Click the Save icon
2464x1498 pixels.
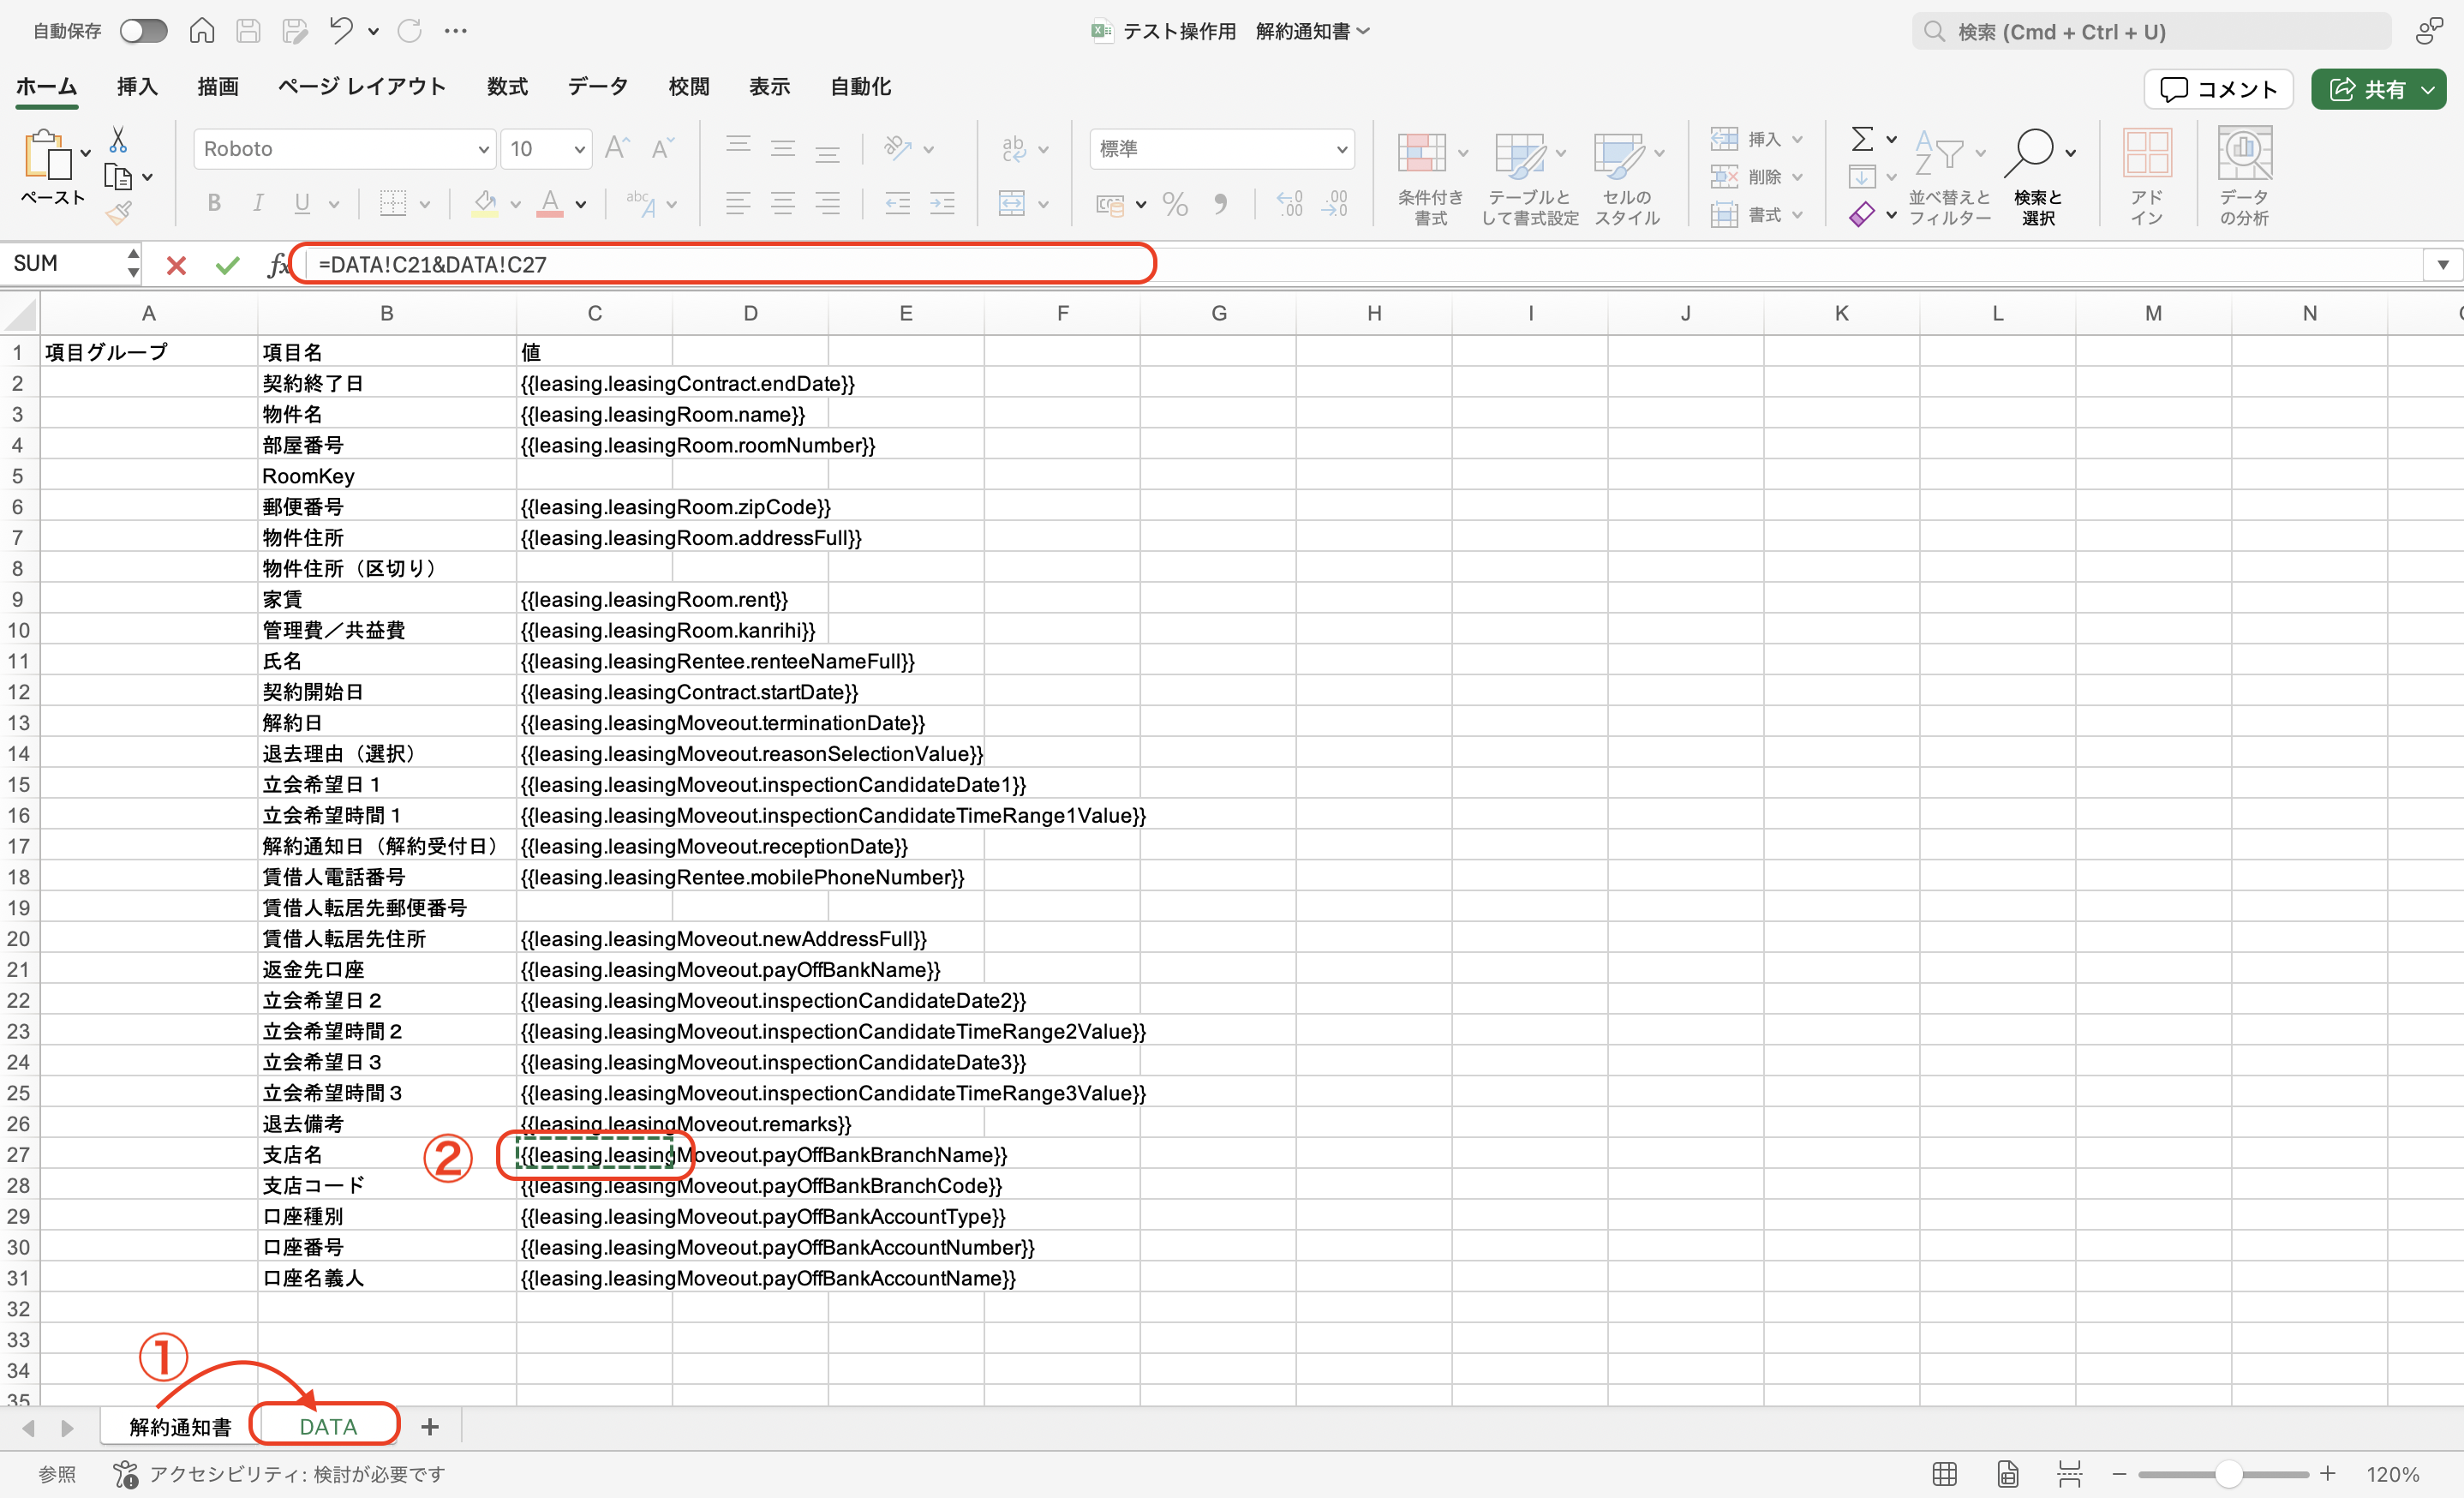coord(248,31)
